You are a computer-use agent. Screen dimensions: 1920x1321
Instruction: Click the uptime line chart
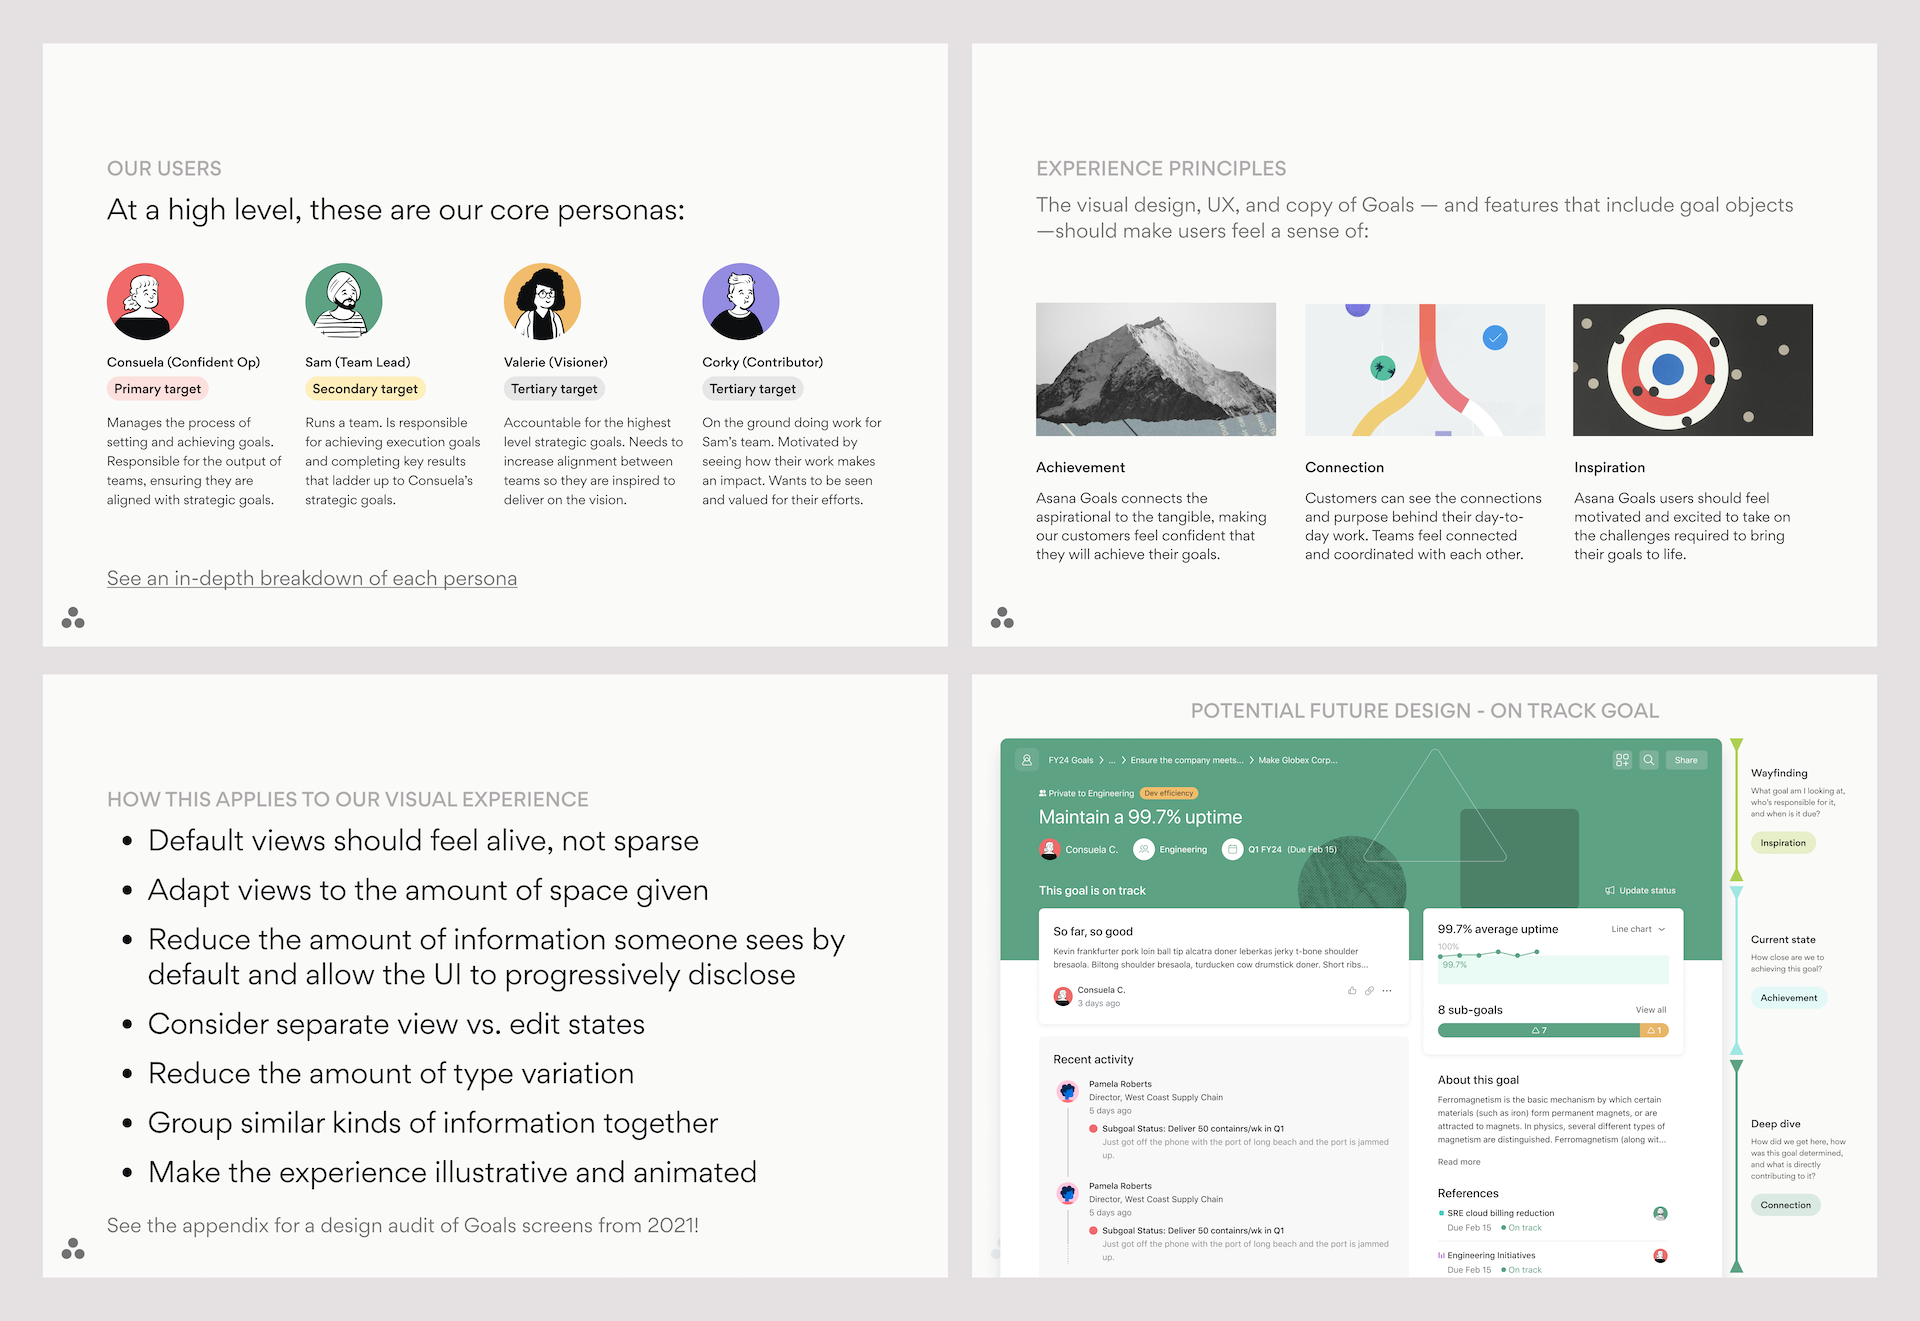click(1553, 963)
